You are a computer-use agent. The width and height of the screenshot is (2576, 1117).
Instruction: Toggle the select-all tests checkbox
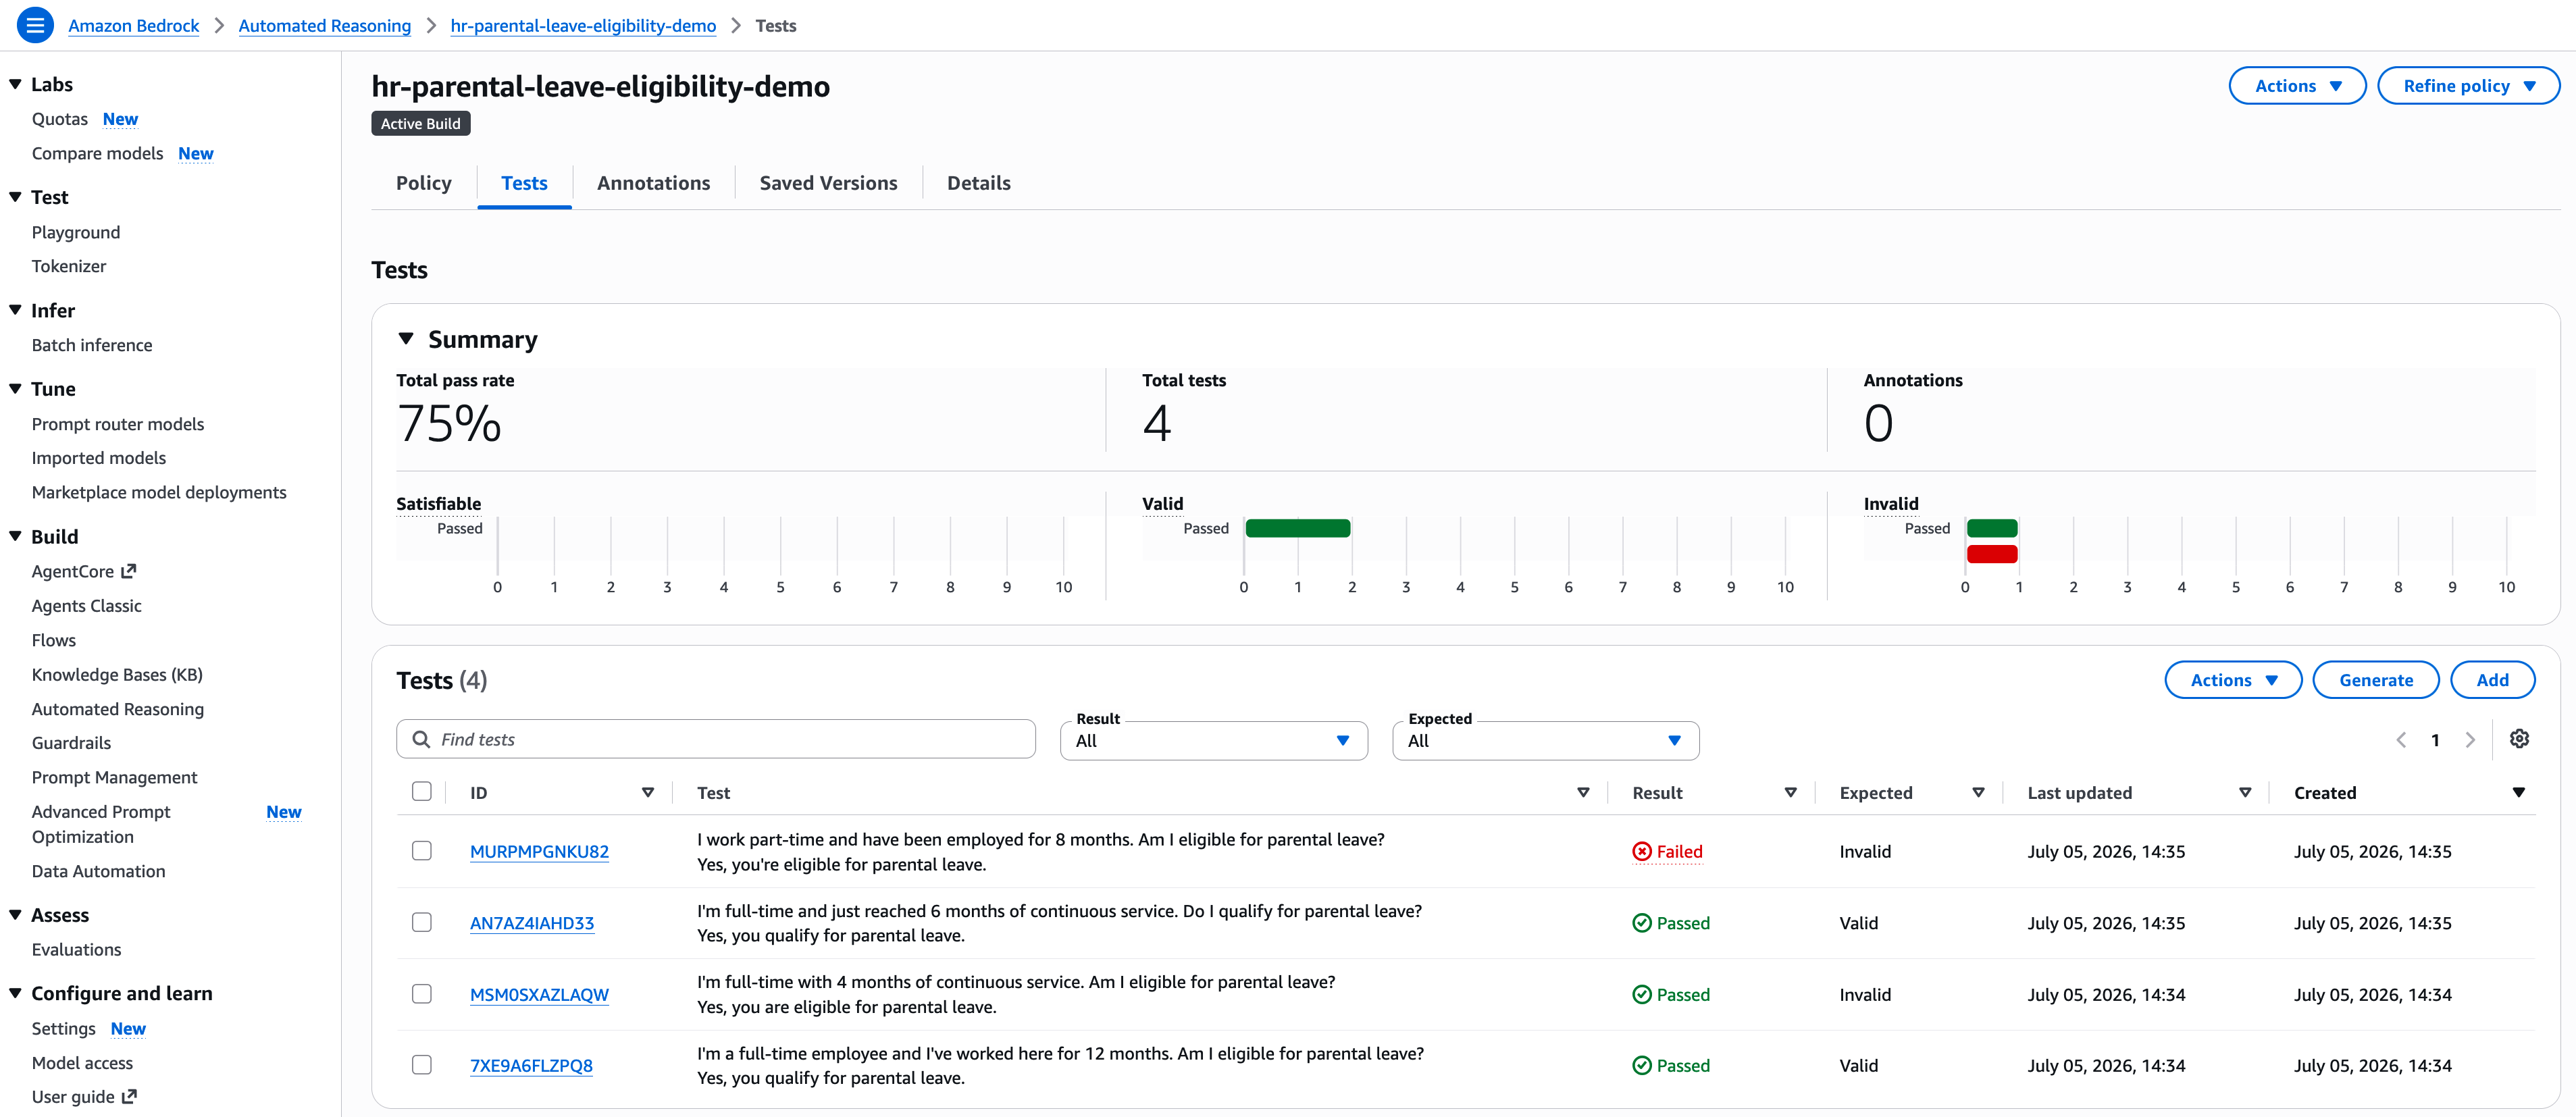point(422,792)
